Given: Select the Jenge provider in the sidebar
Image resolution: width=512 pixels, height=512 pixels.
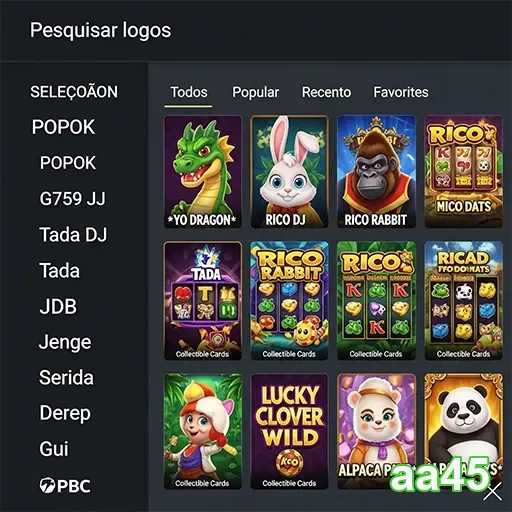Looking at the screenshot, I should click(65, 342).
